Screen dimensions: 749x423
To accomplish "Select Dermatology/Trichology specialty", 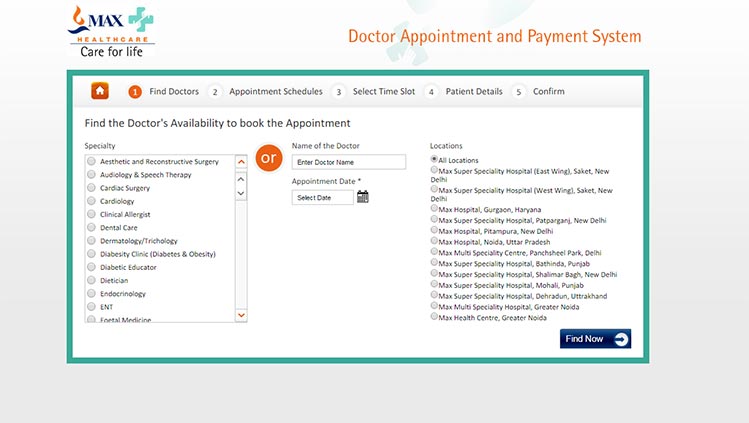I will tap(91, 241).
